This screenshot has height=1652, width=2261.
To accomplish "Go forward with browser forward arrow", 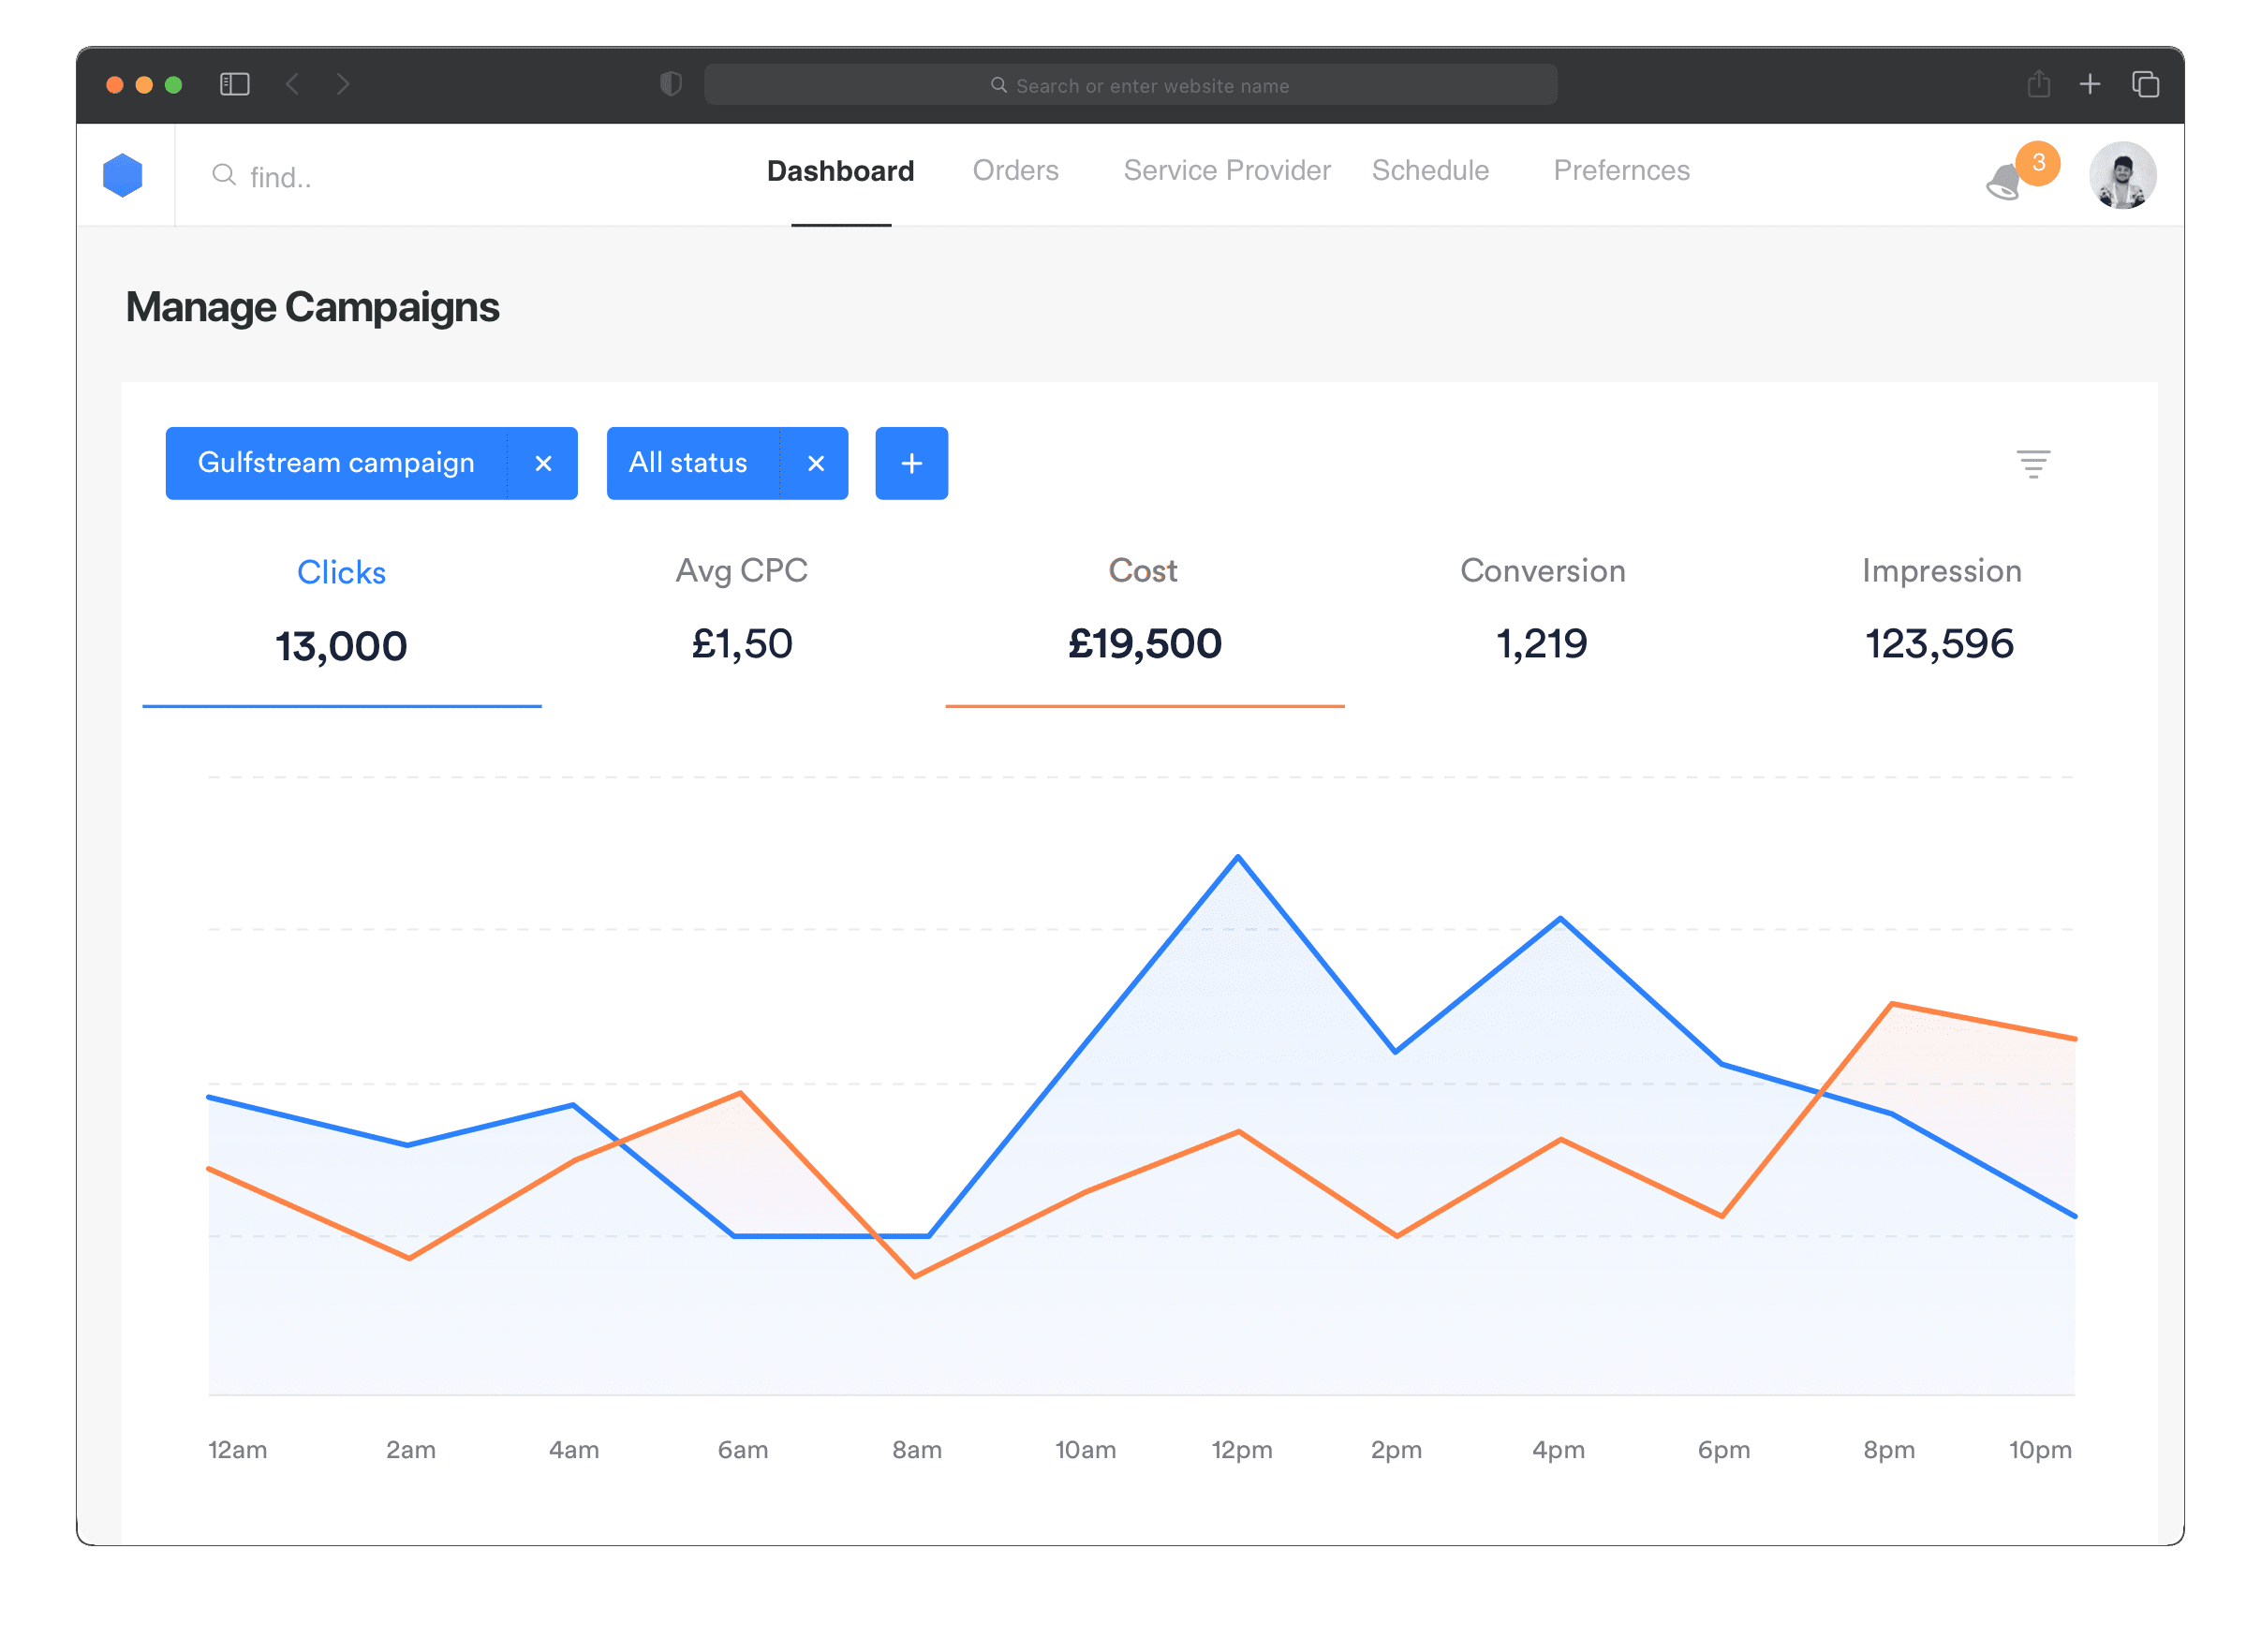I will point(343,84).
